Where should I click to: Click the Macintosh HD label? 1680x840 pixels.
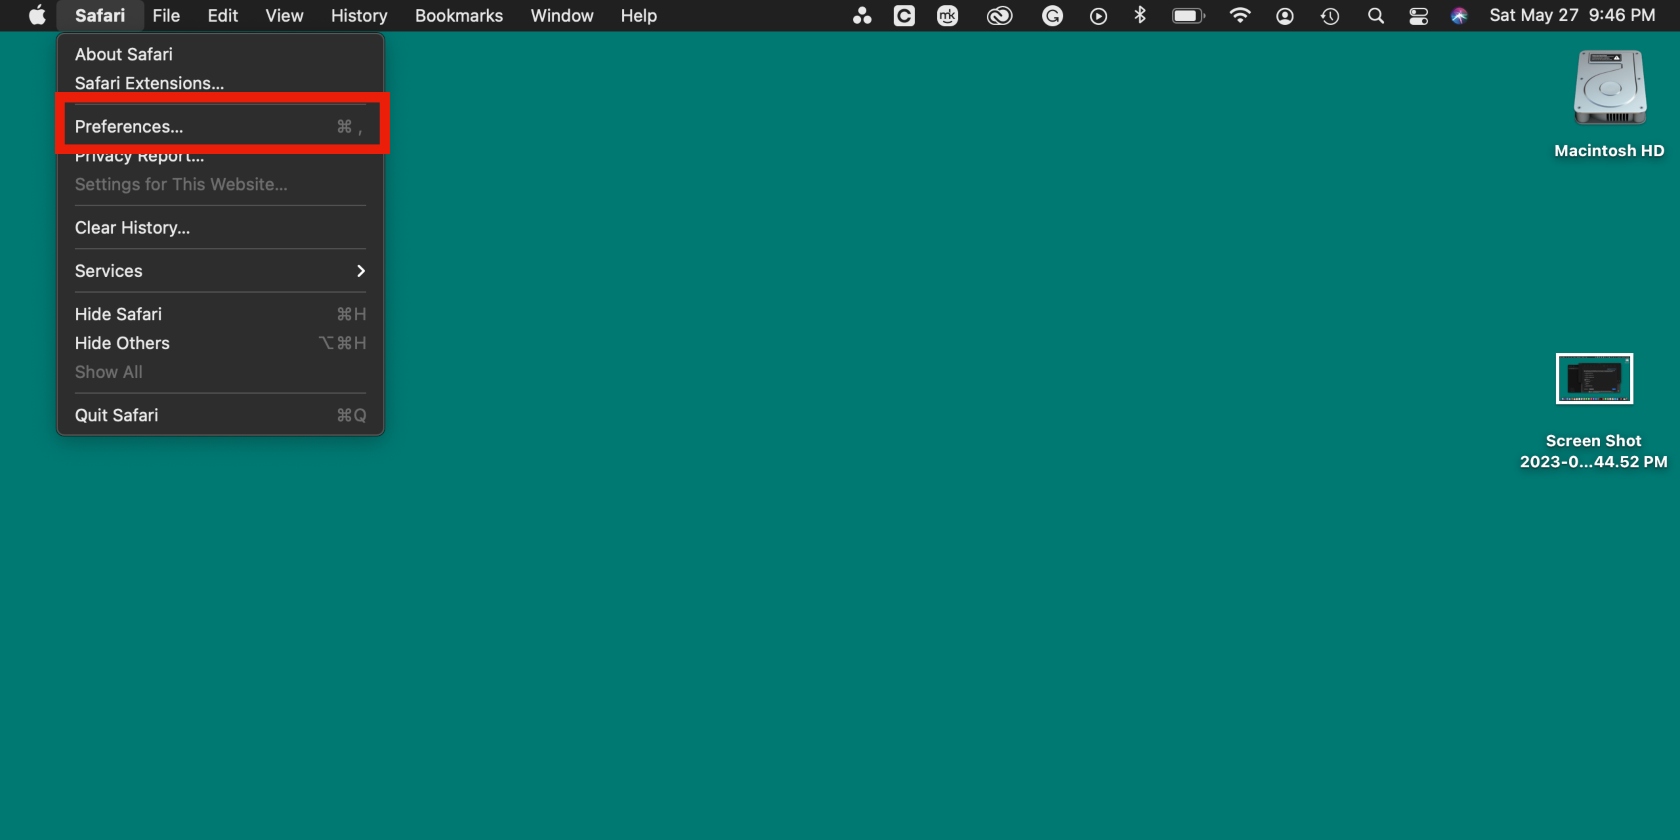click(1609, 151)
